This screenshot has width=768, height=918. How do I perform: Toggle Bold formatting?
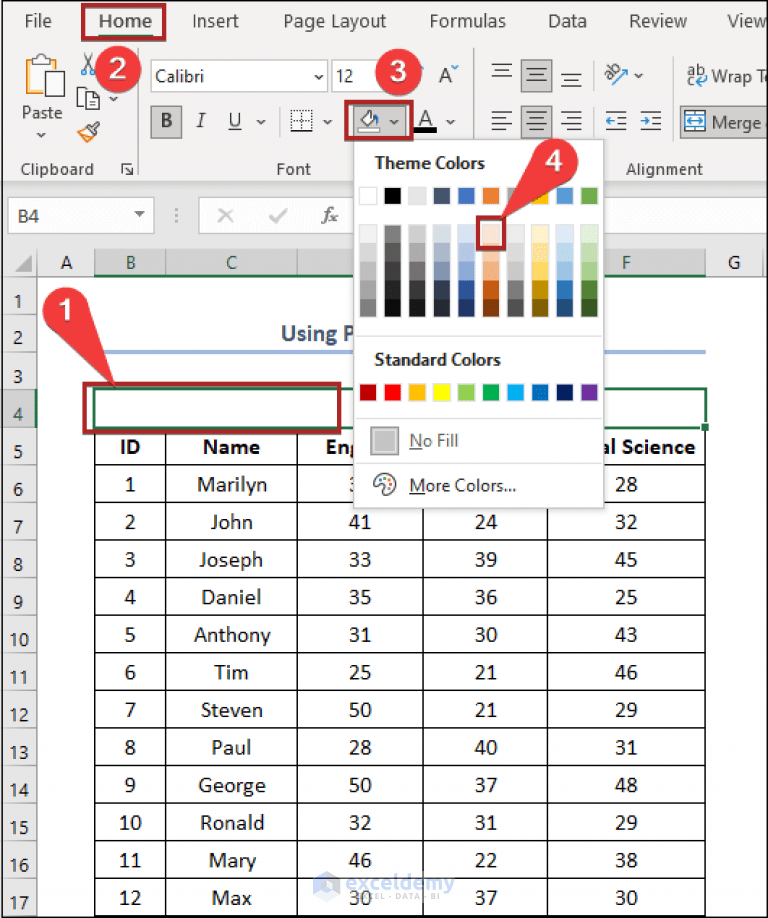[166, 121]
